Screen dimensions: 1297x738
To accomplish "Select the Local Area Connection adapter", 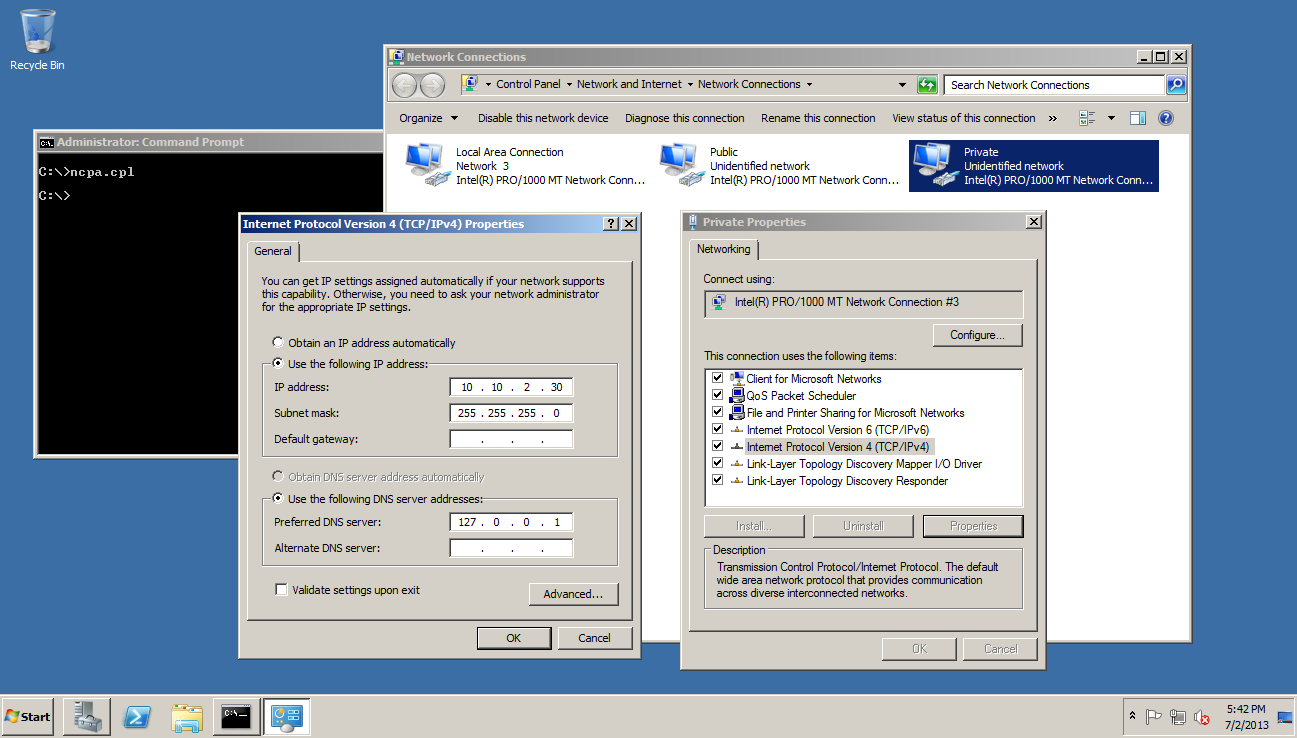I will pyautogui.click(x=425, y=165).
